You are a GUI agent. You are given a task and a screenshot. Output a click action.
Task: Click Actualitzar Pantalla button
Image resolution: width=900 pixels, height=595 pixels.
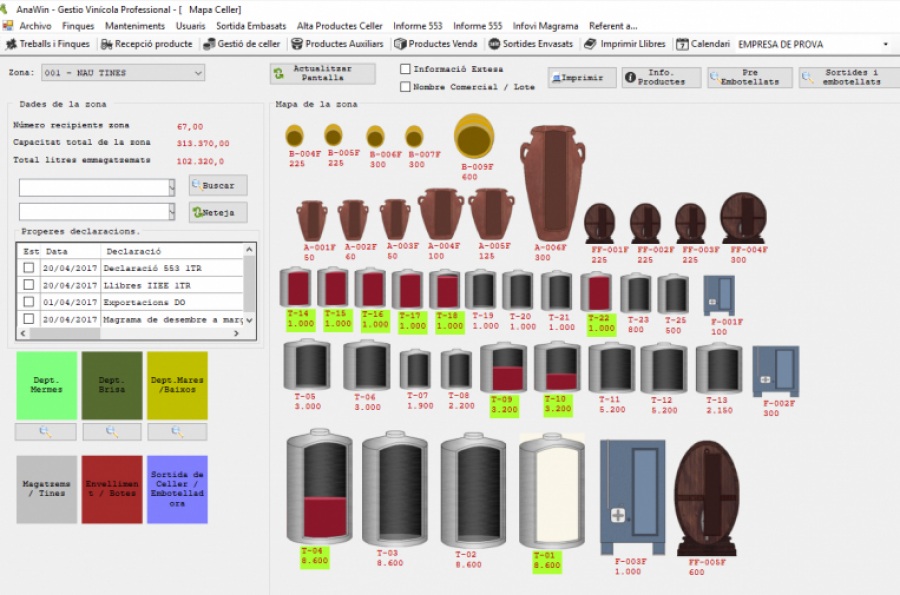(x=323, y=73)
